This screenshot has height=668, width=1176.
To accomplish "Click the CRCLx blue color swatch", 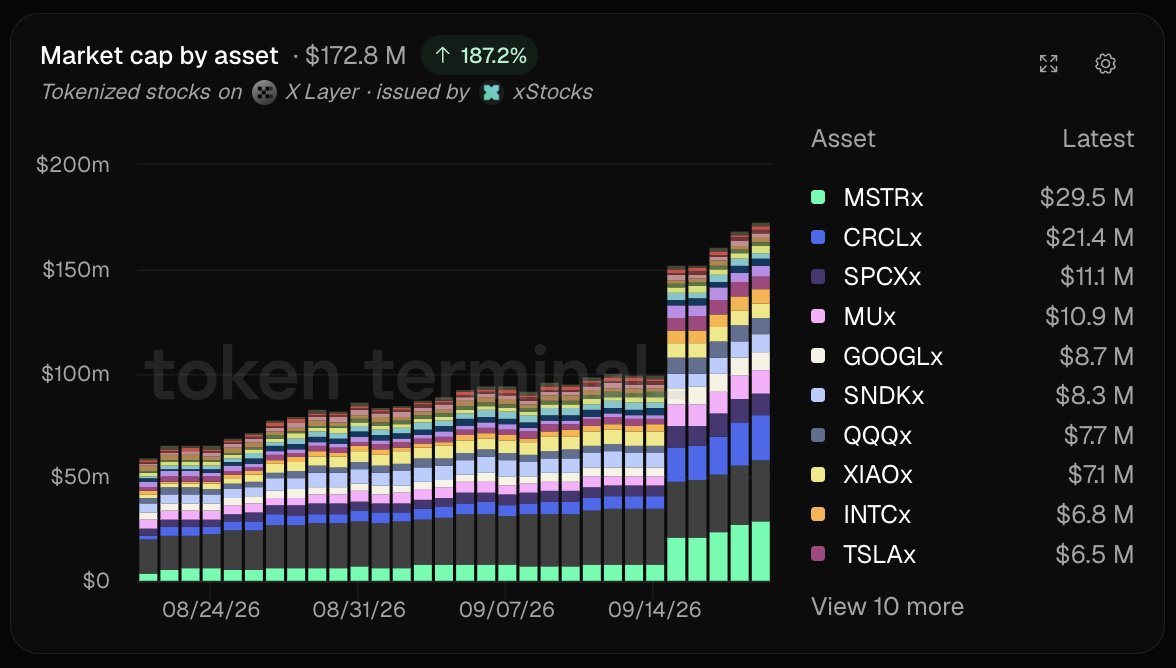I will click(818, 237).
